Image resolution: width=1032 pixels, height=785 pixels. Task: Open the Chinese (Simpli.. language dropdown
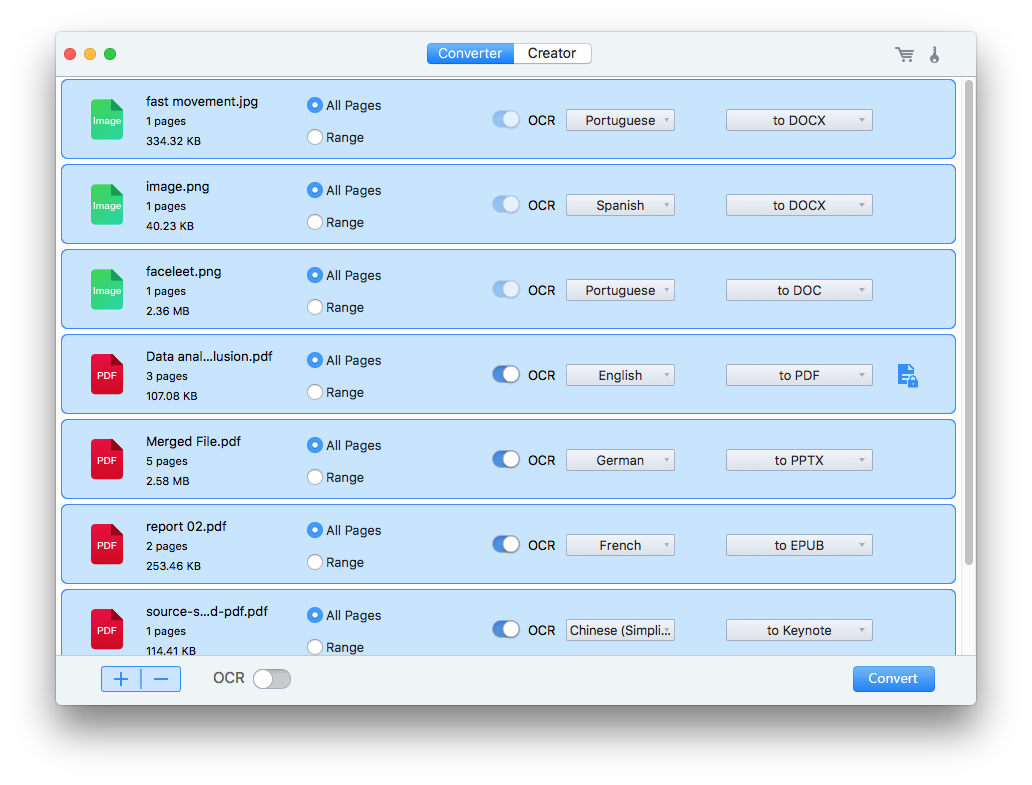click(x=620, y=630)
